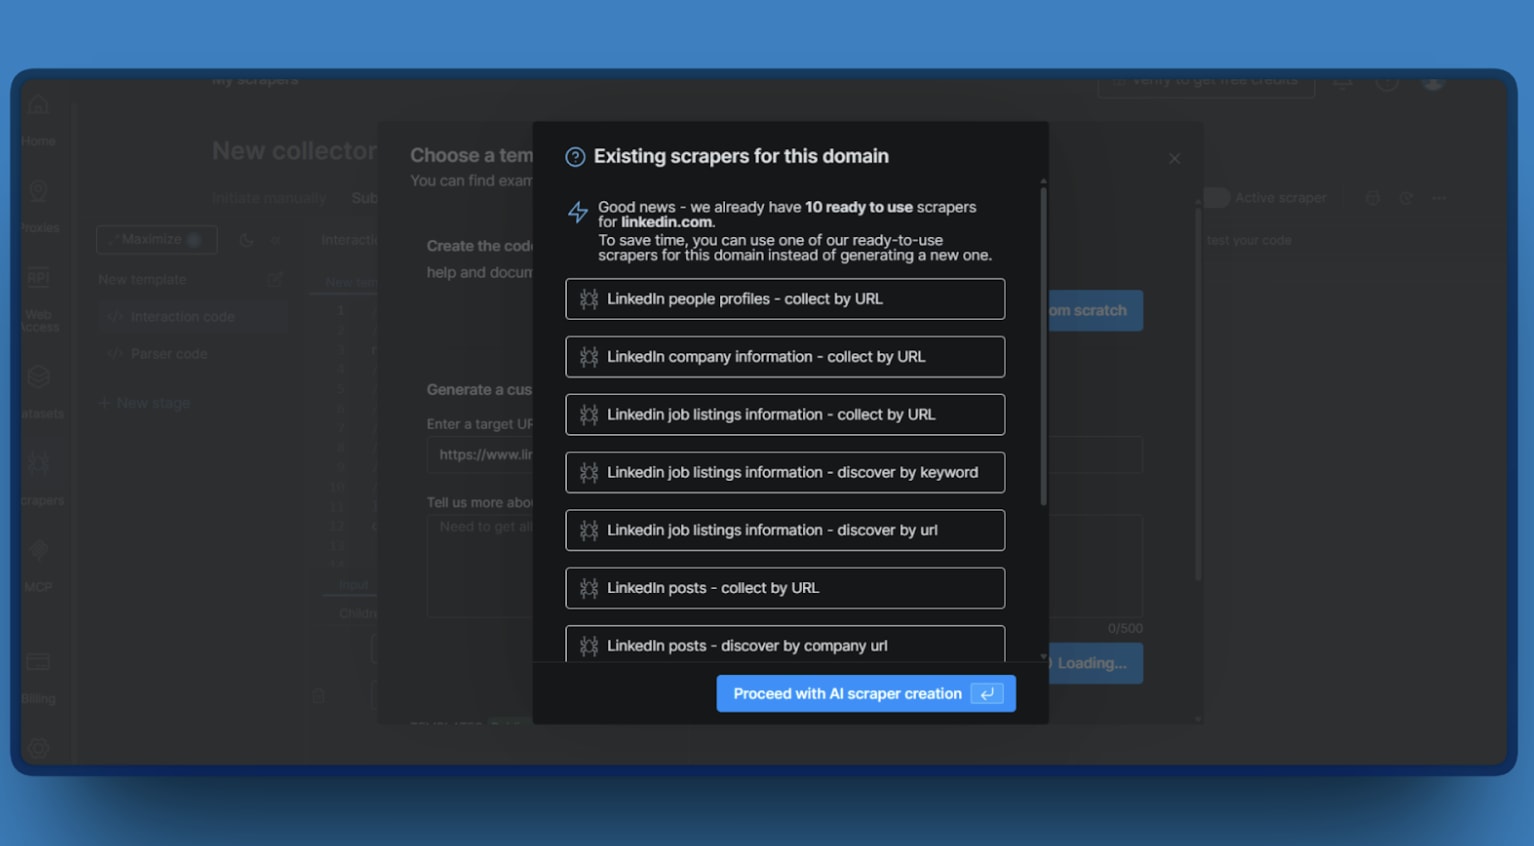
Task: Choose Linkedin job listings collect by URL
Action: click(x=785, y=415)
